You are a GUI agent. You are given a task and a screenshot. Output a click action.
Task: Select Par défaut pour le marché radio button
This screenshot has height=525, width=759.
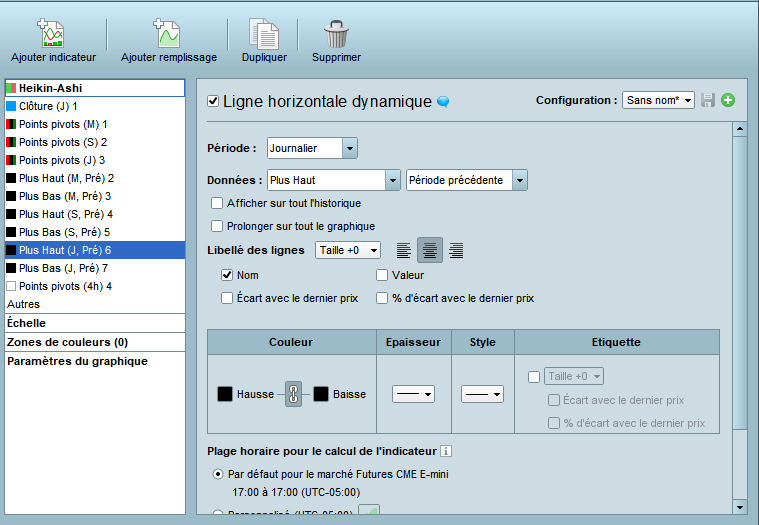tap(218, 474)
